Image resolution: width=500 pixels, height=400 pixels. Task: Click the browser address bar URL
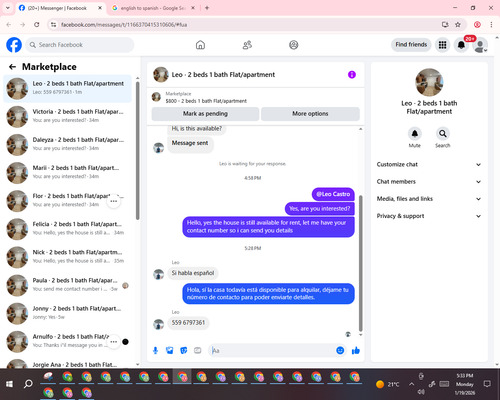point(124,25)
